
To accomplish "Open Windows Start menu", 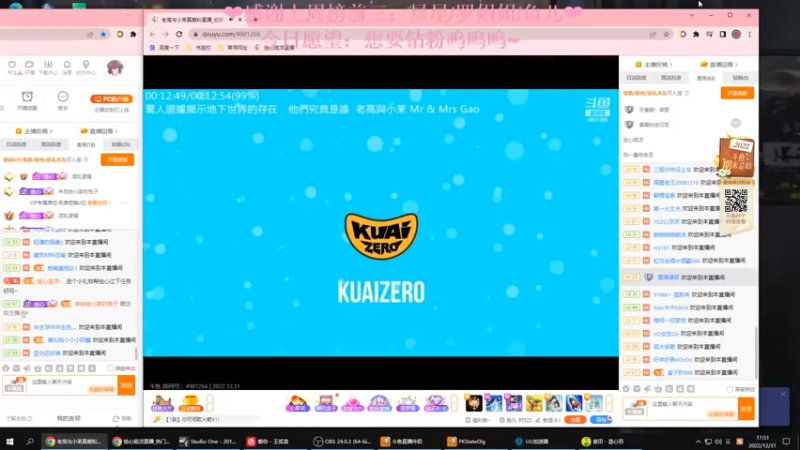I will (x=10, y=441).
